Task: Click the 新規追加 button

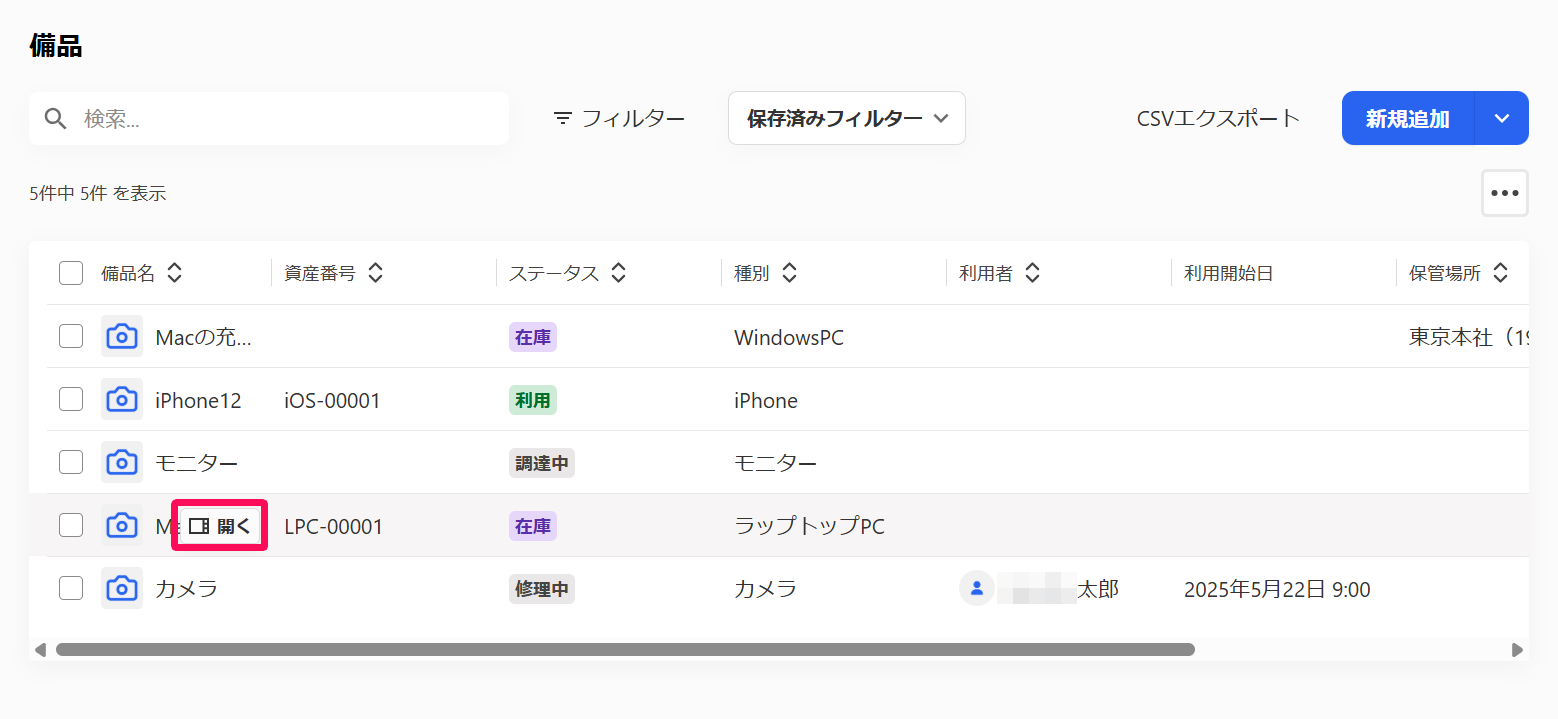Action: (1408, 118)
